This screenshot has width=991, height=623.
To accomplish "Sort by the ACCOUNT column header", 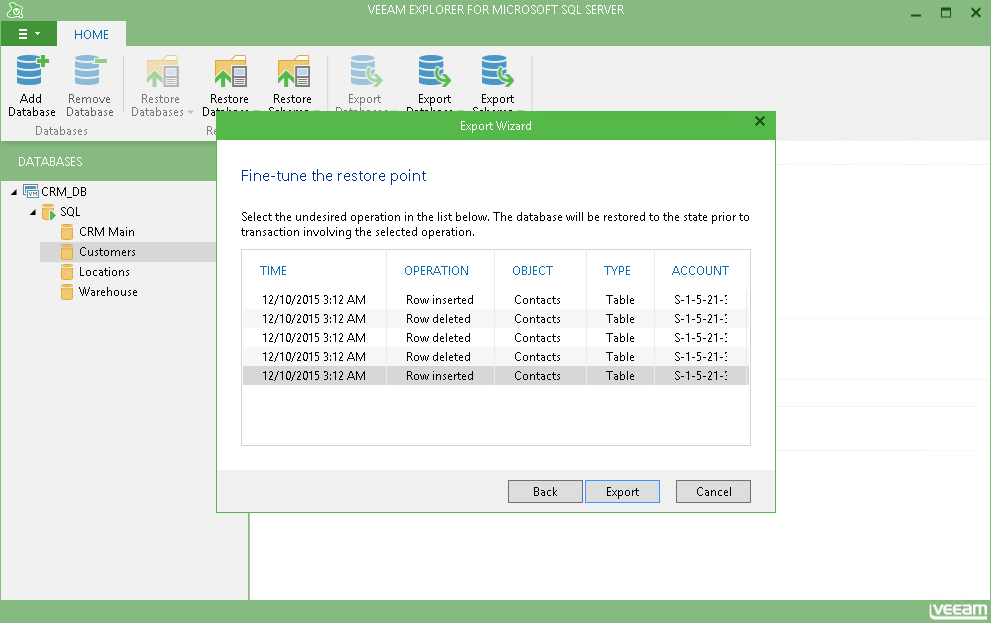I will (700, 270).
